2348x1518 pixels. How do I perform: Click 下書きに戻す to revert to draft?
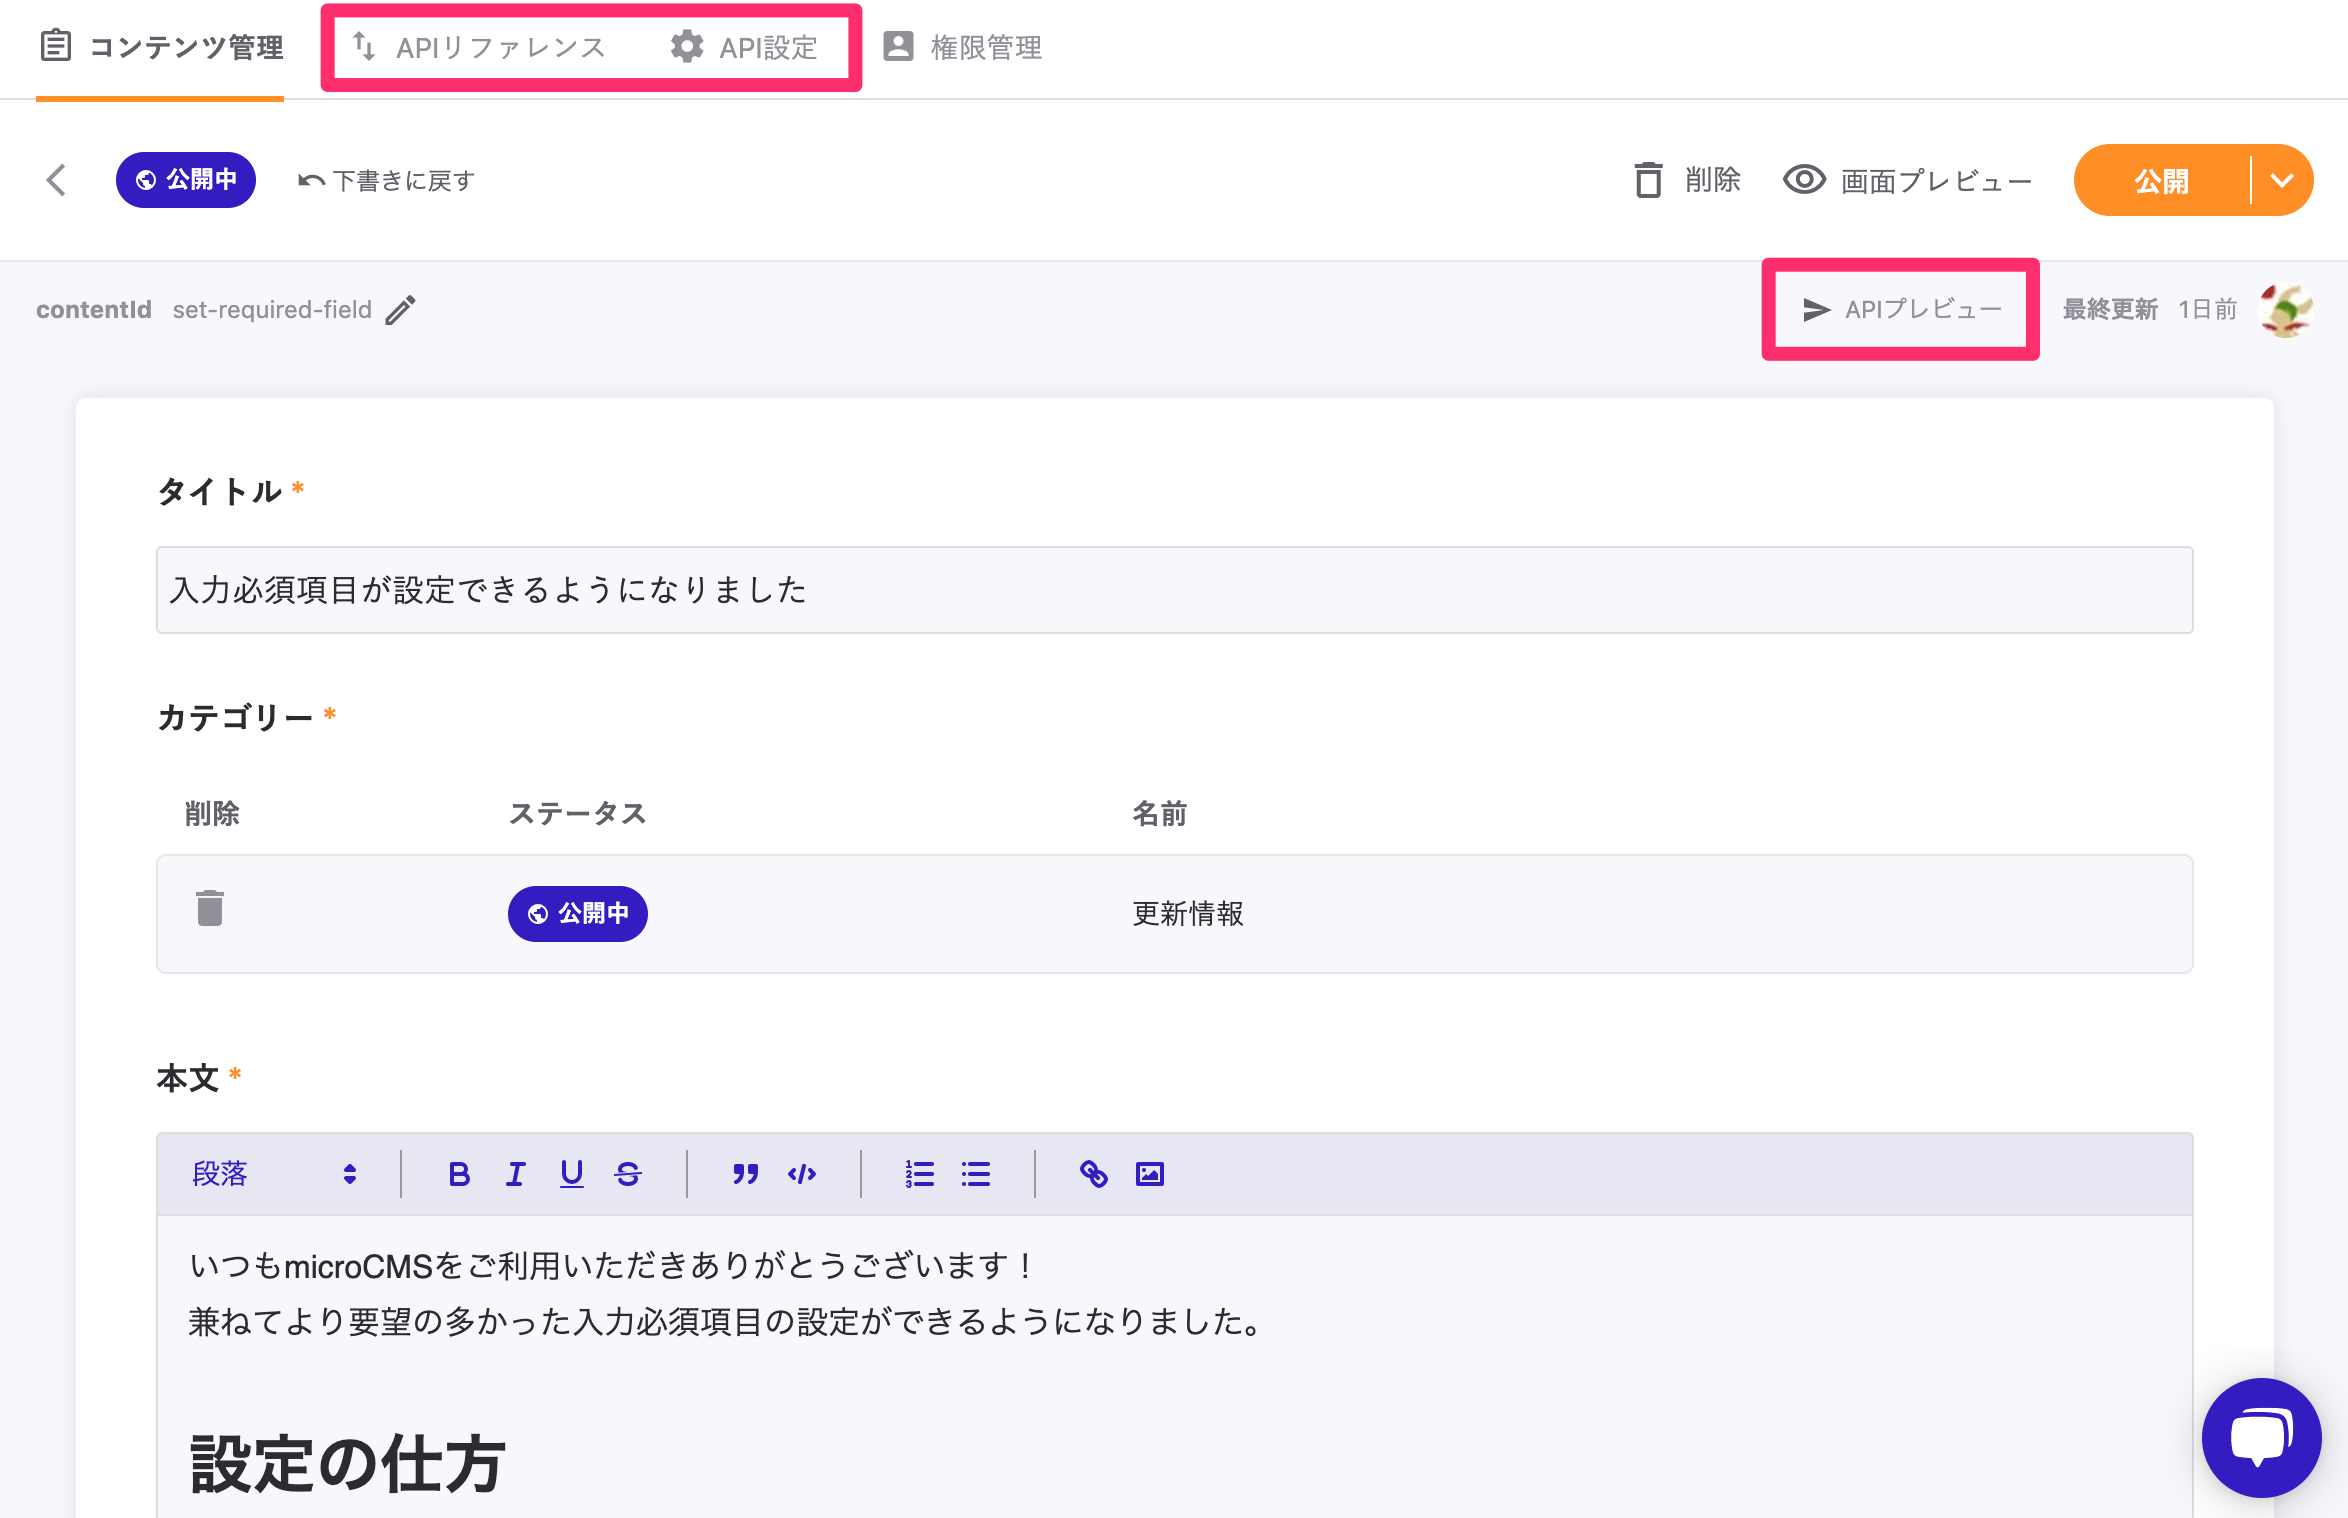click(x=387, y=181)
